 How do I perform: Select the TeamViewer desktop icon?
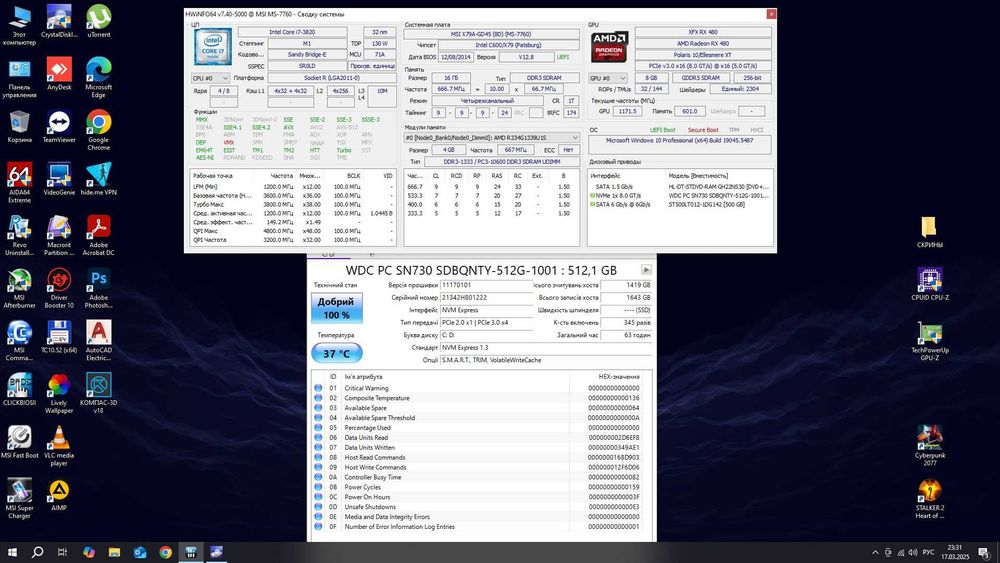(59, 127)
